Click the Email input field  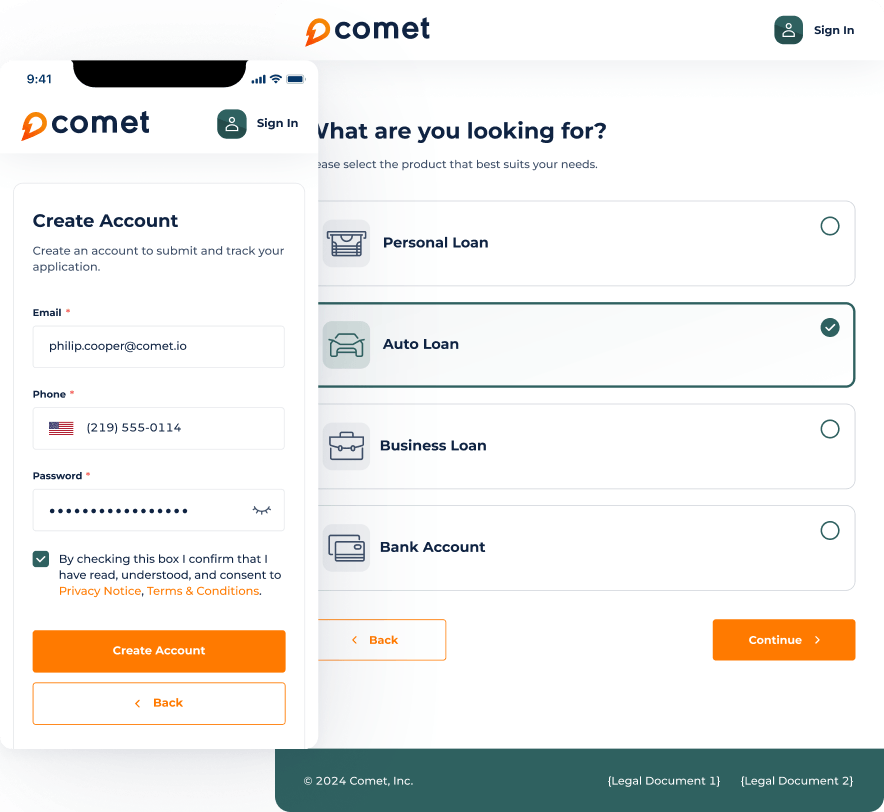pos(158,346)
